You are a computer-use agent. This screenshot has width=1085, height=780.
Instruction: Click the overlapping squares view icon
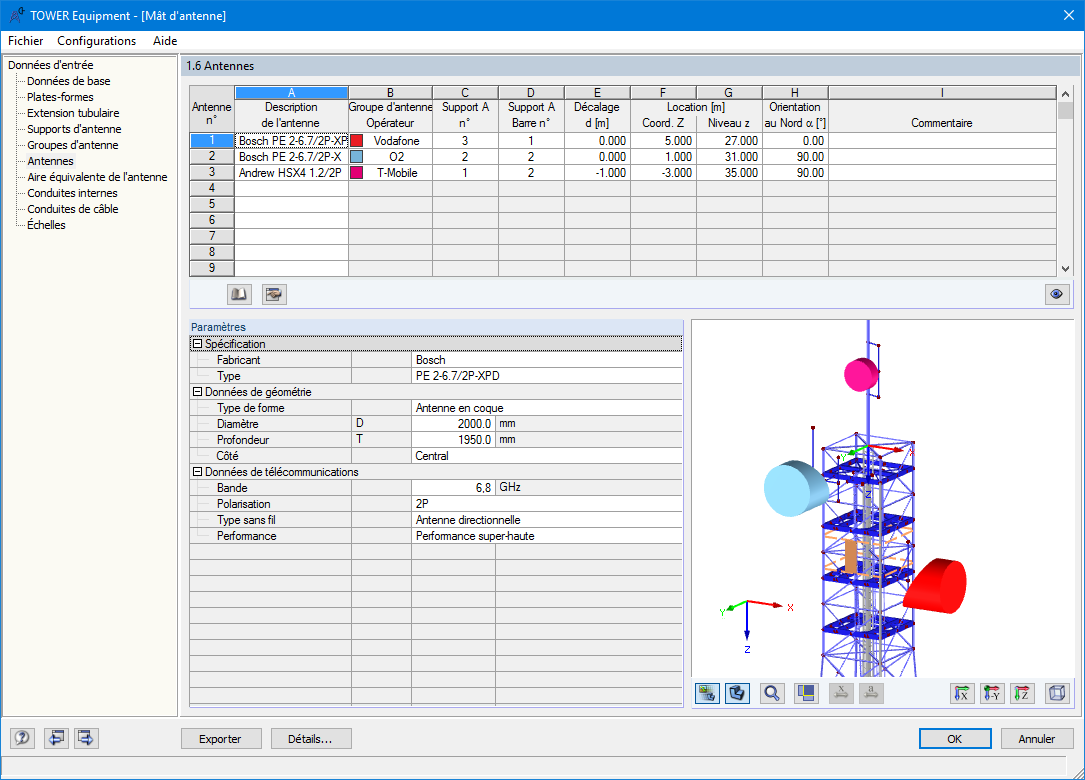tap(806, 693)
